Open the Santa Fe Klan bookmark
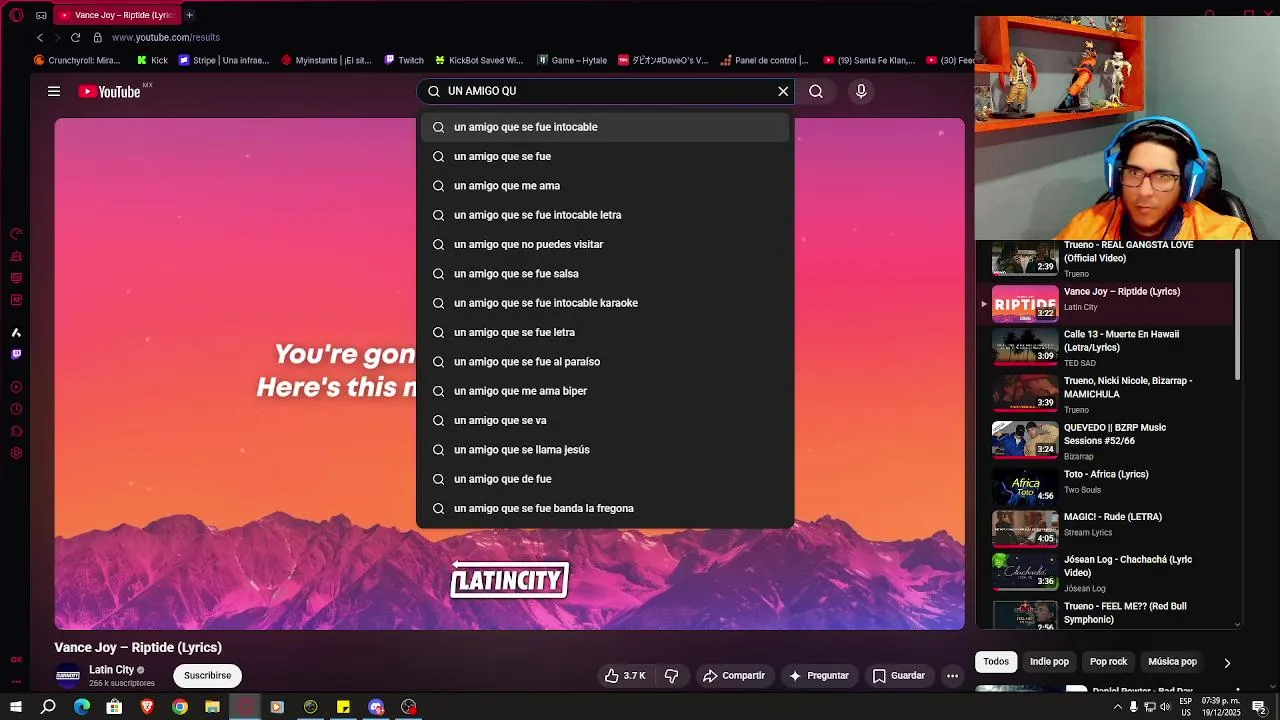Viewport: 1280px width, 720px height. (x=869, y=60)
